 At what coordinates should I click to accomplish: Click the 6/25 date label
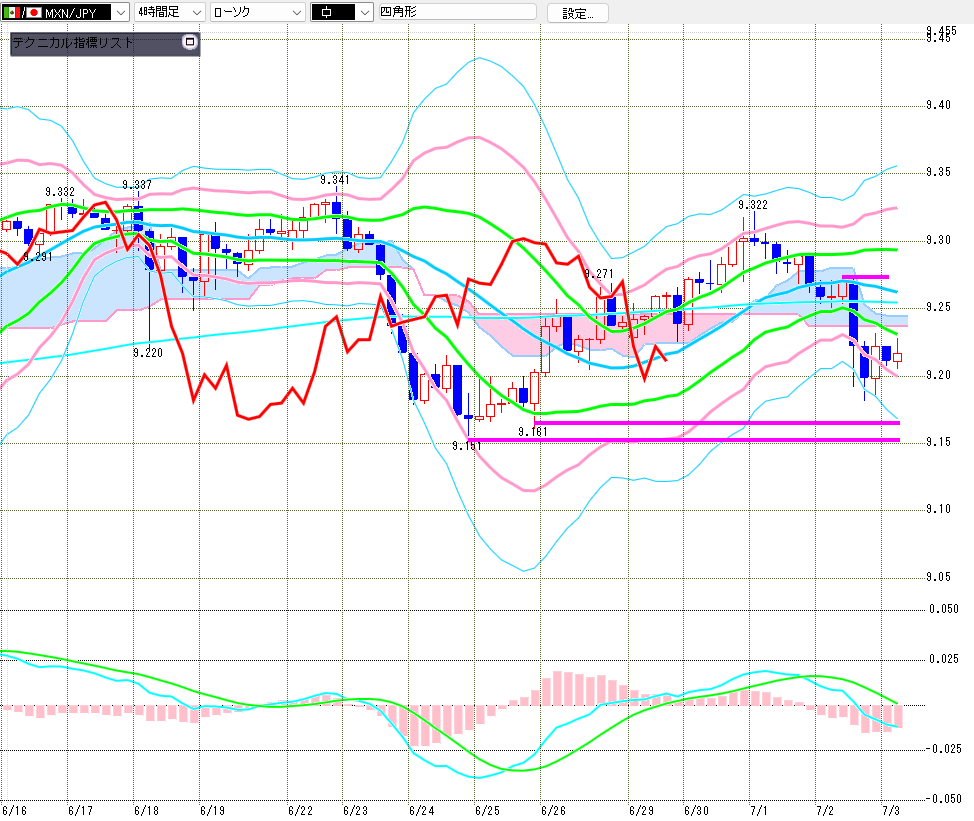[x=488, y=811]
